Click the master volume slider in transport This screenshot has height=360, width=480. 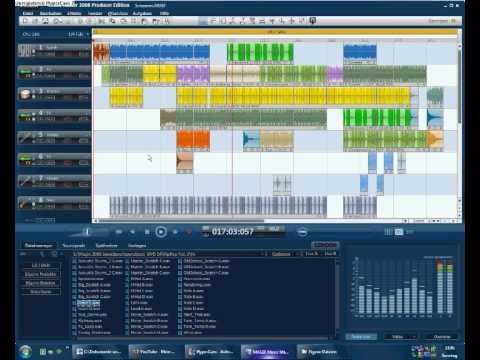point(87,232)
